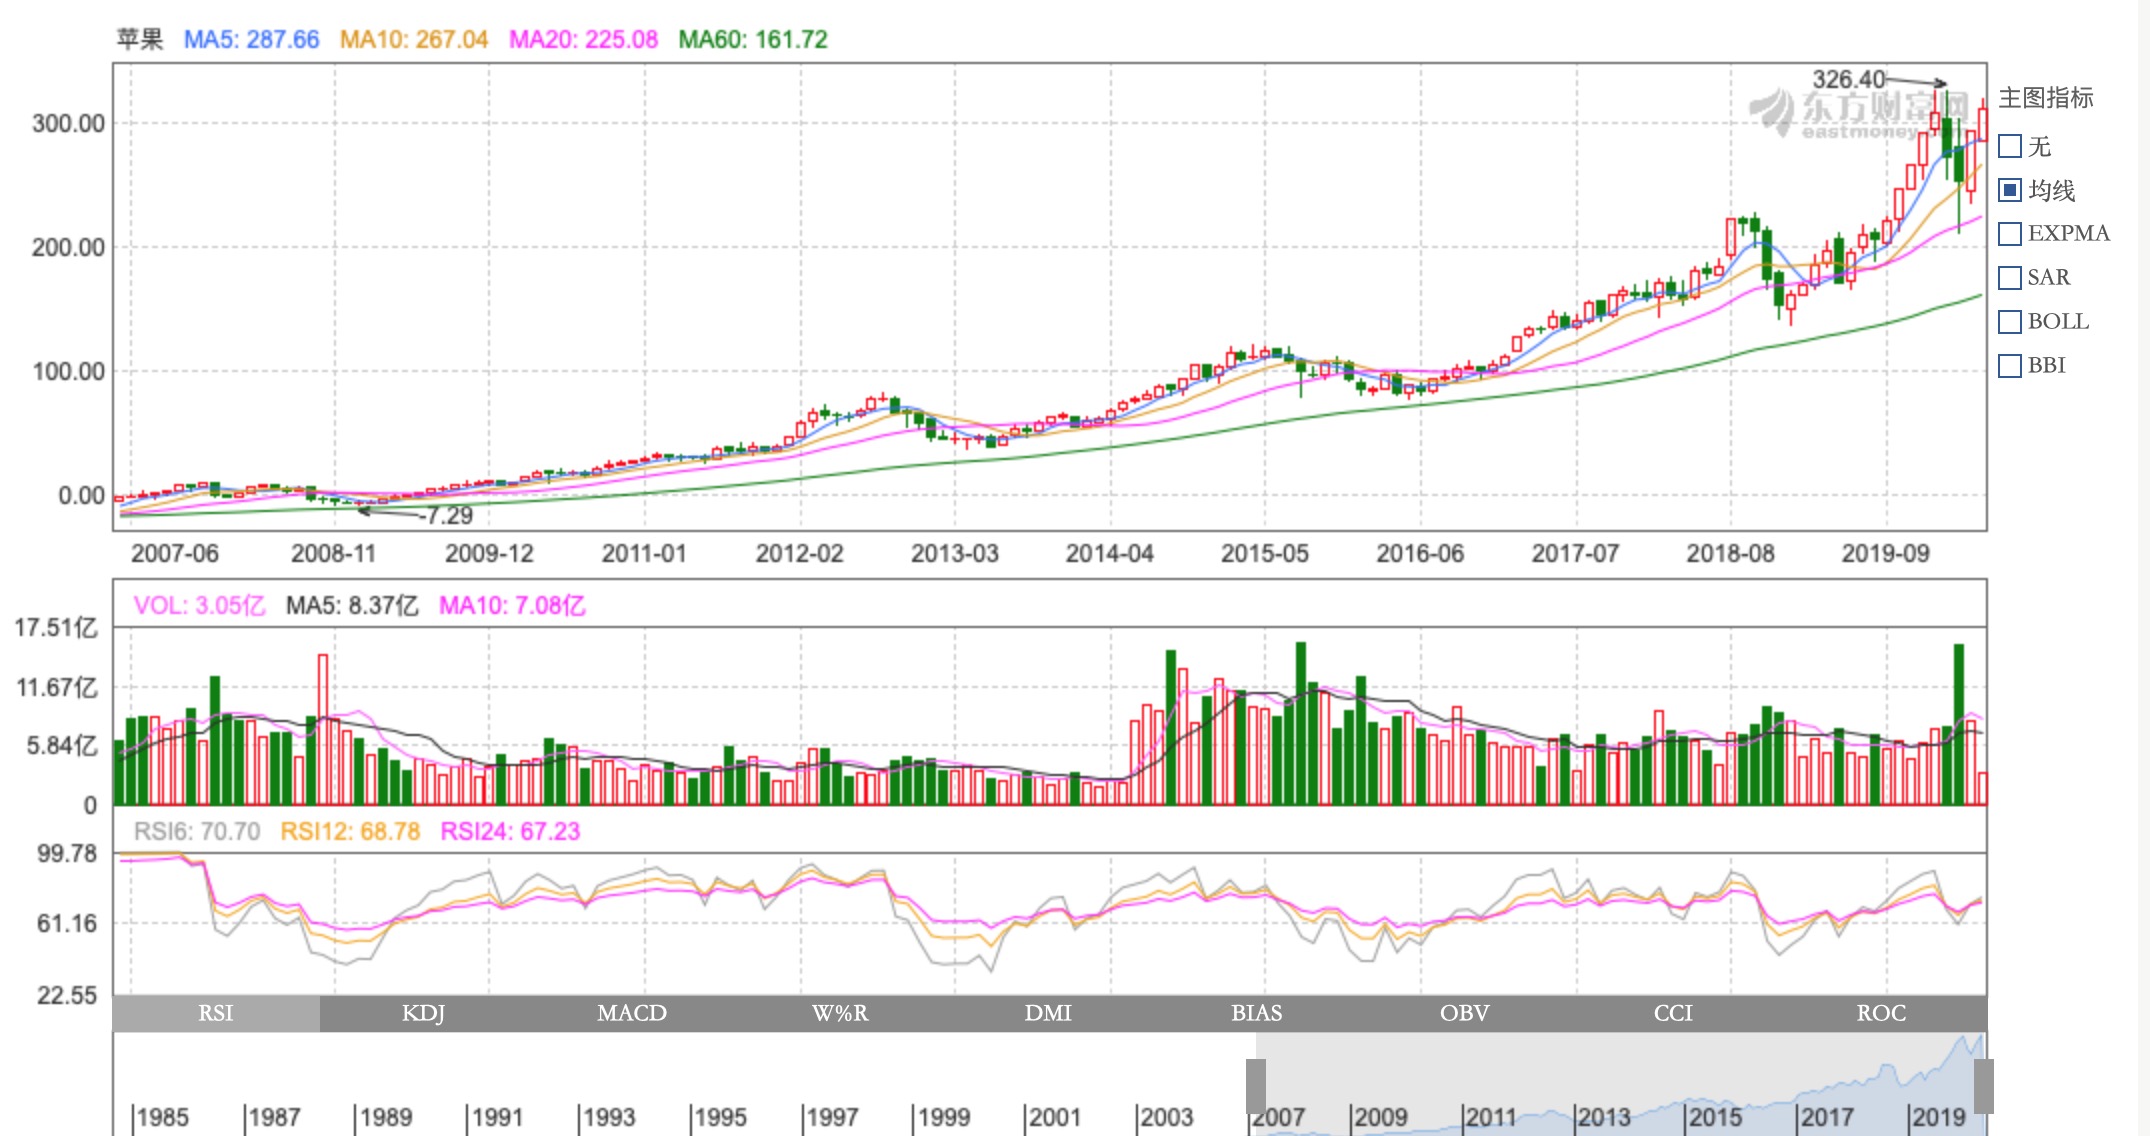Click the volume MA10: 7.08亿 label
2150x1136 pixels.
[x=512, y=605]
